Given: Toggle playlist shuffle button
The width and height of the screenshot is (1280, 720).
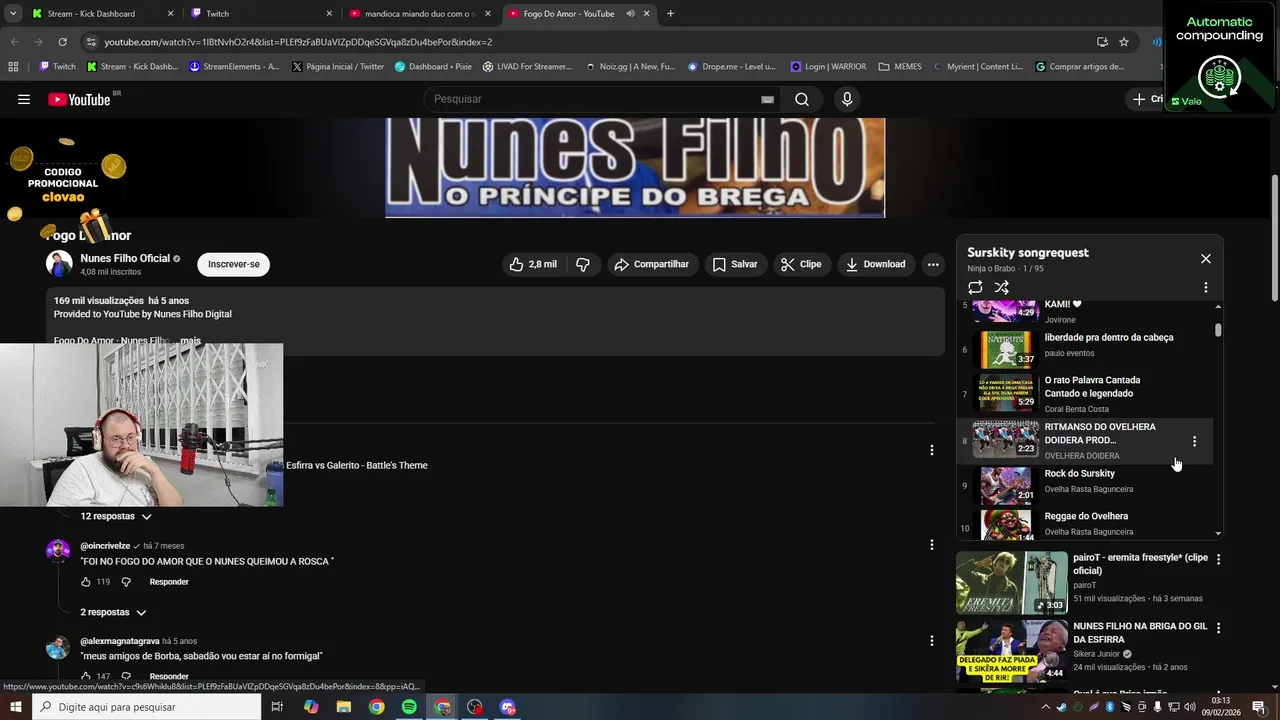Looking at the screenshot, I should point(1001,287).
